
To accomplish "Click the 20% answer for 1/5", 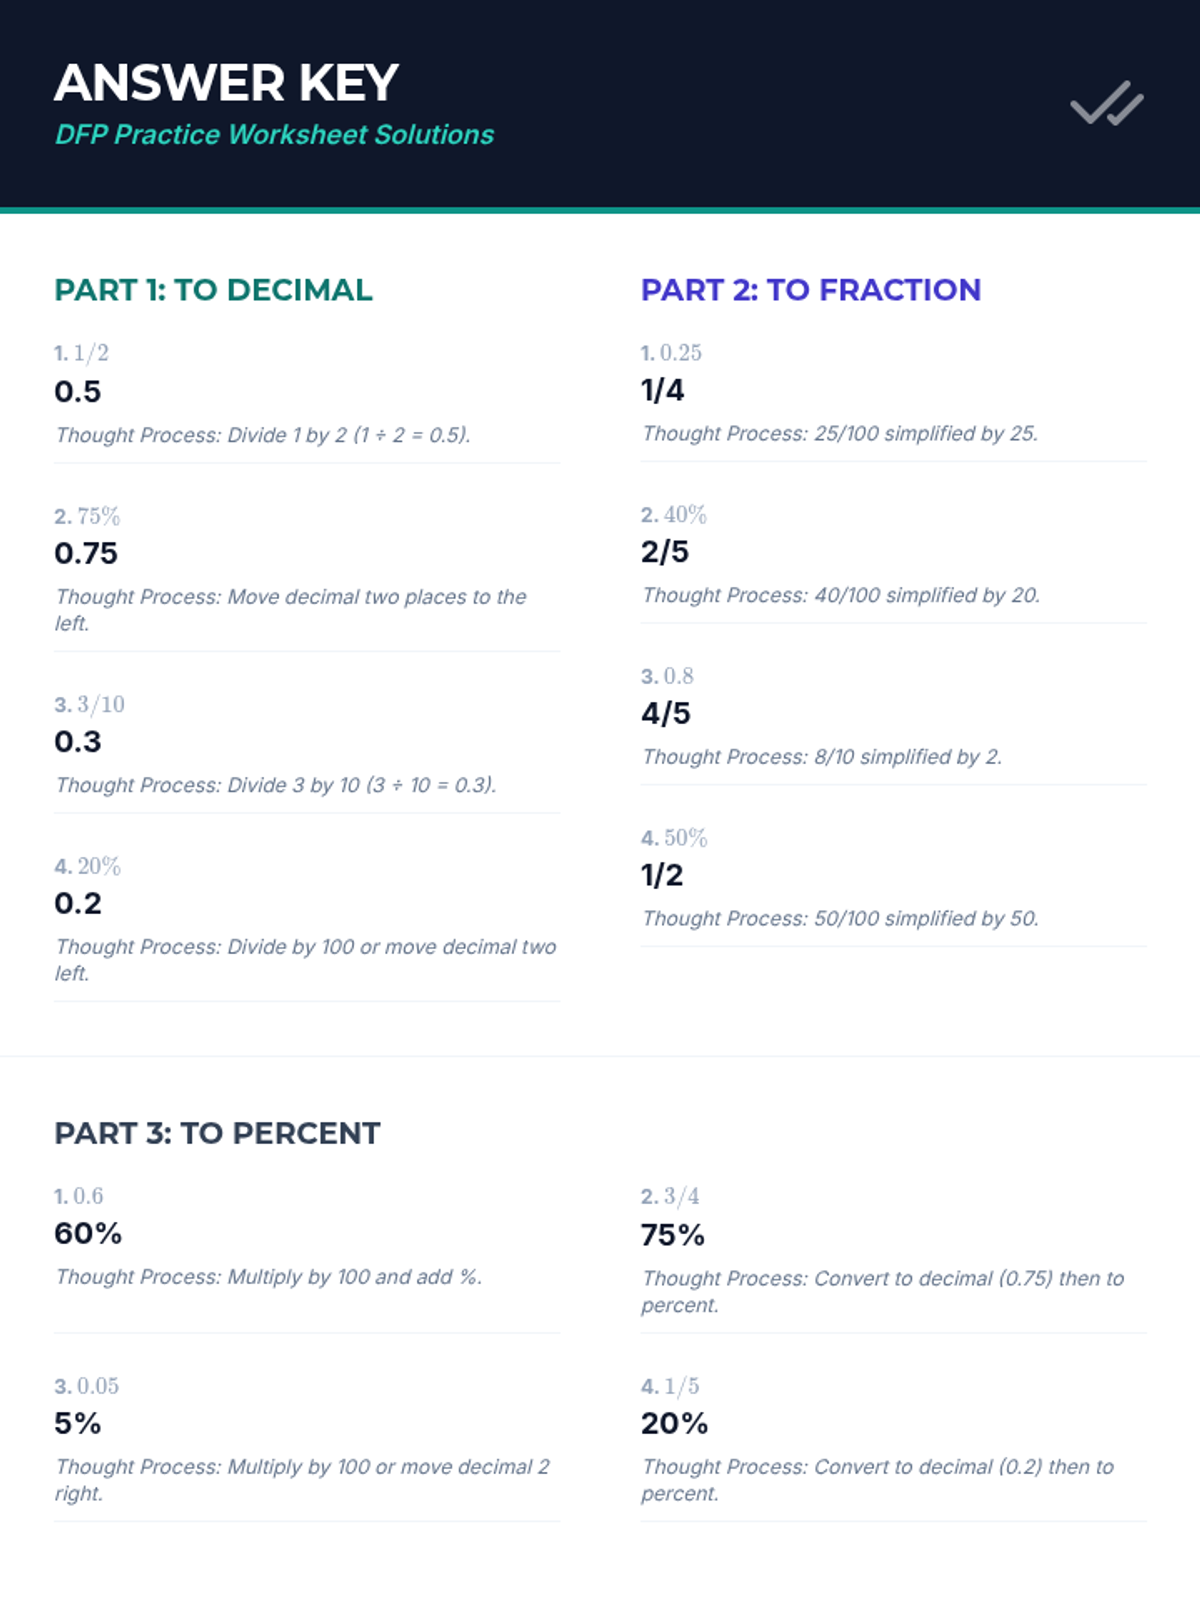I will [x=675, y=1423].
